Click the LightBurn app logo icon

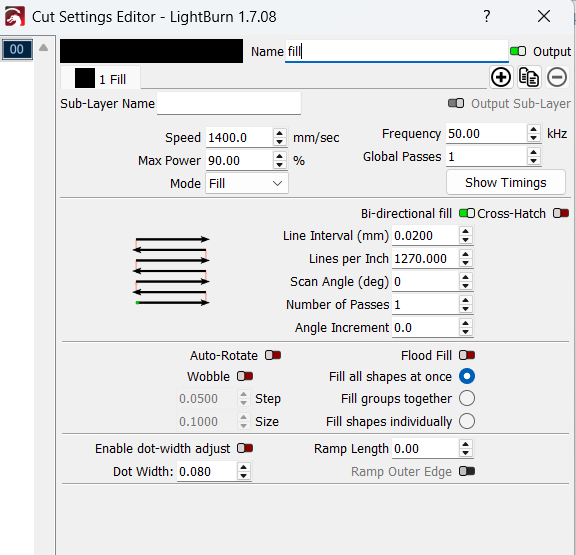15,17
